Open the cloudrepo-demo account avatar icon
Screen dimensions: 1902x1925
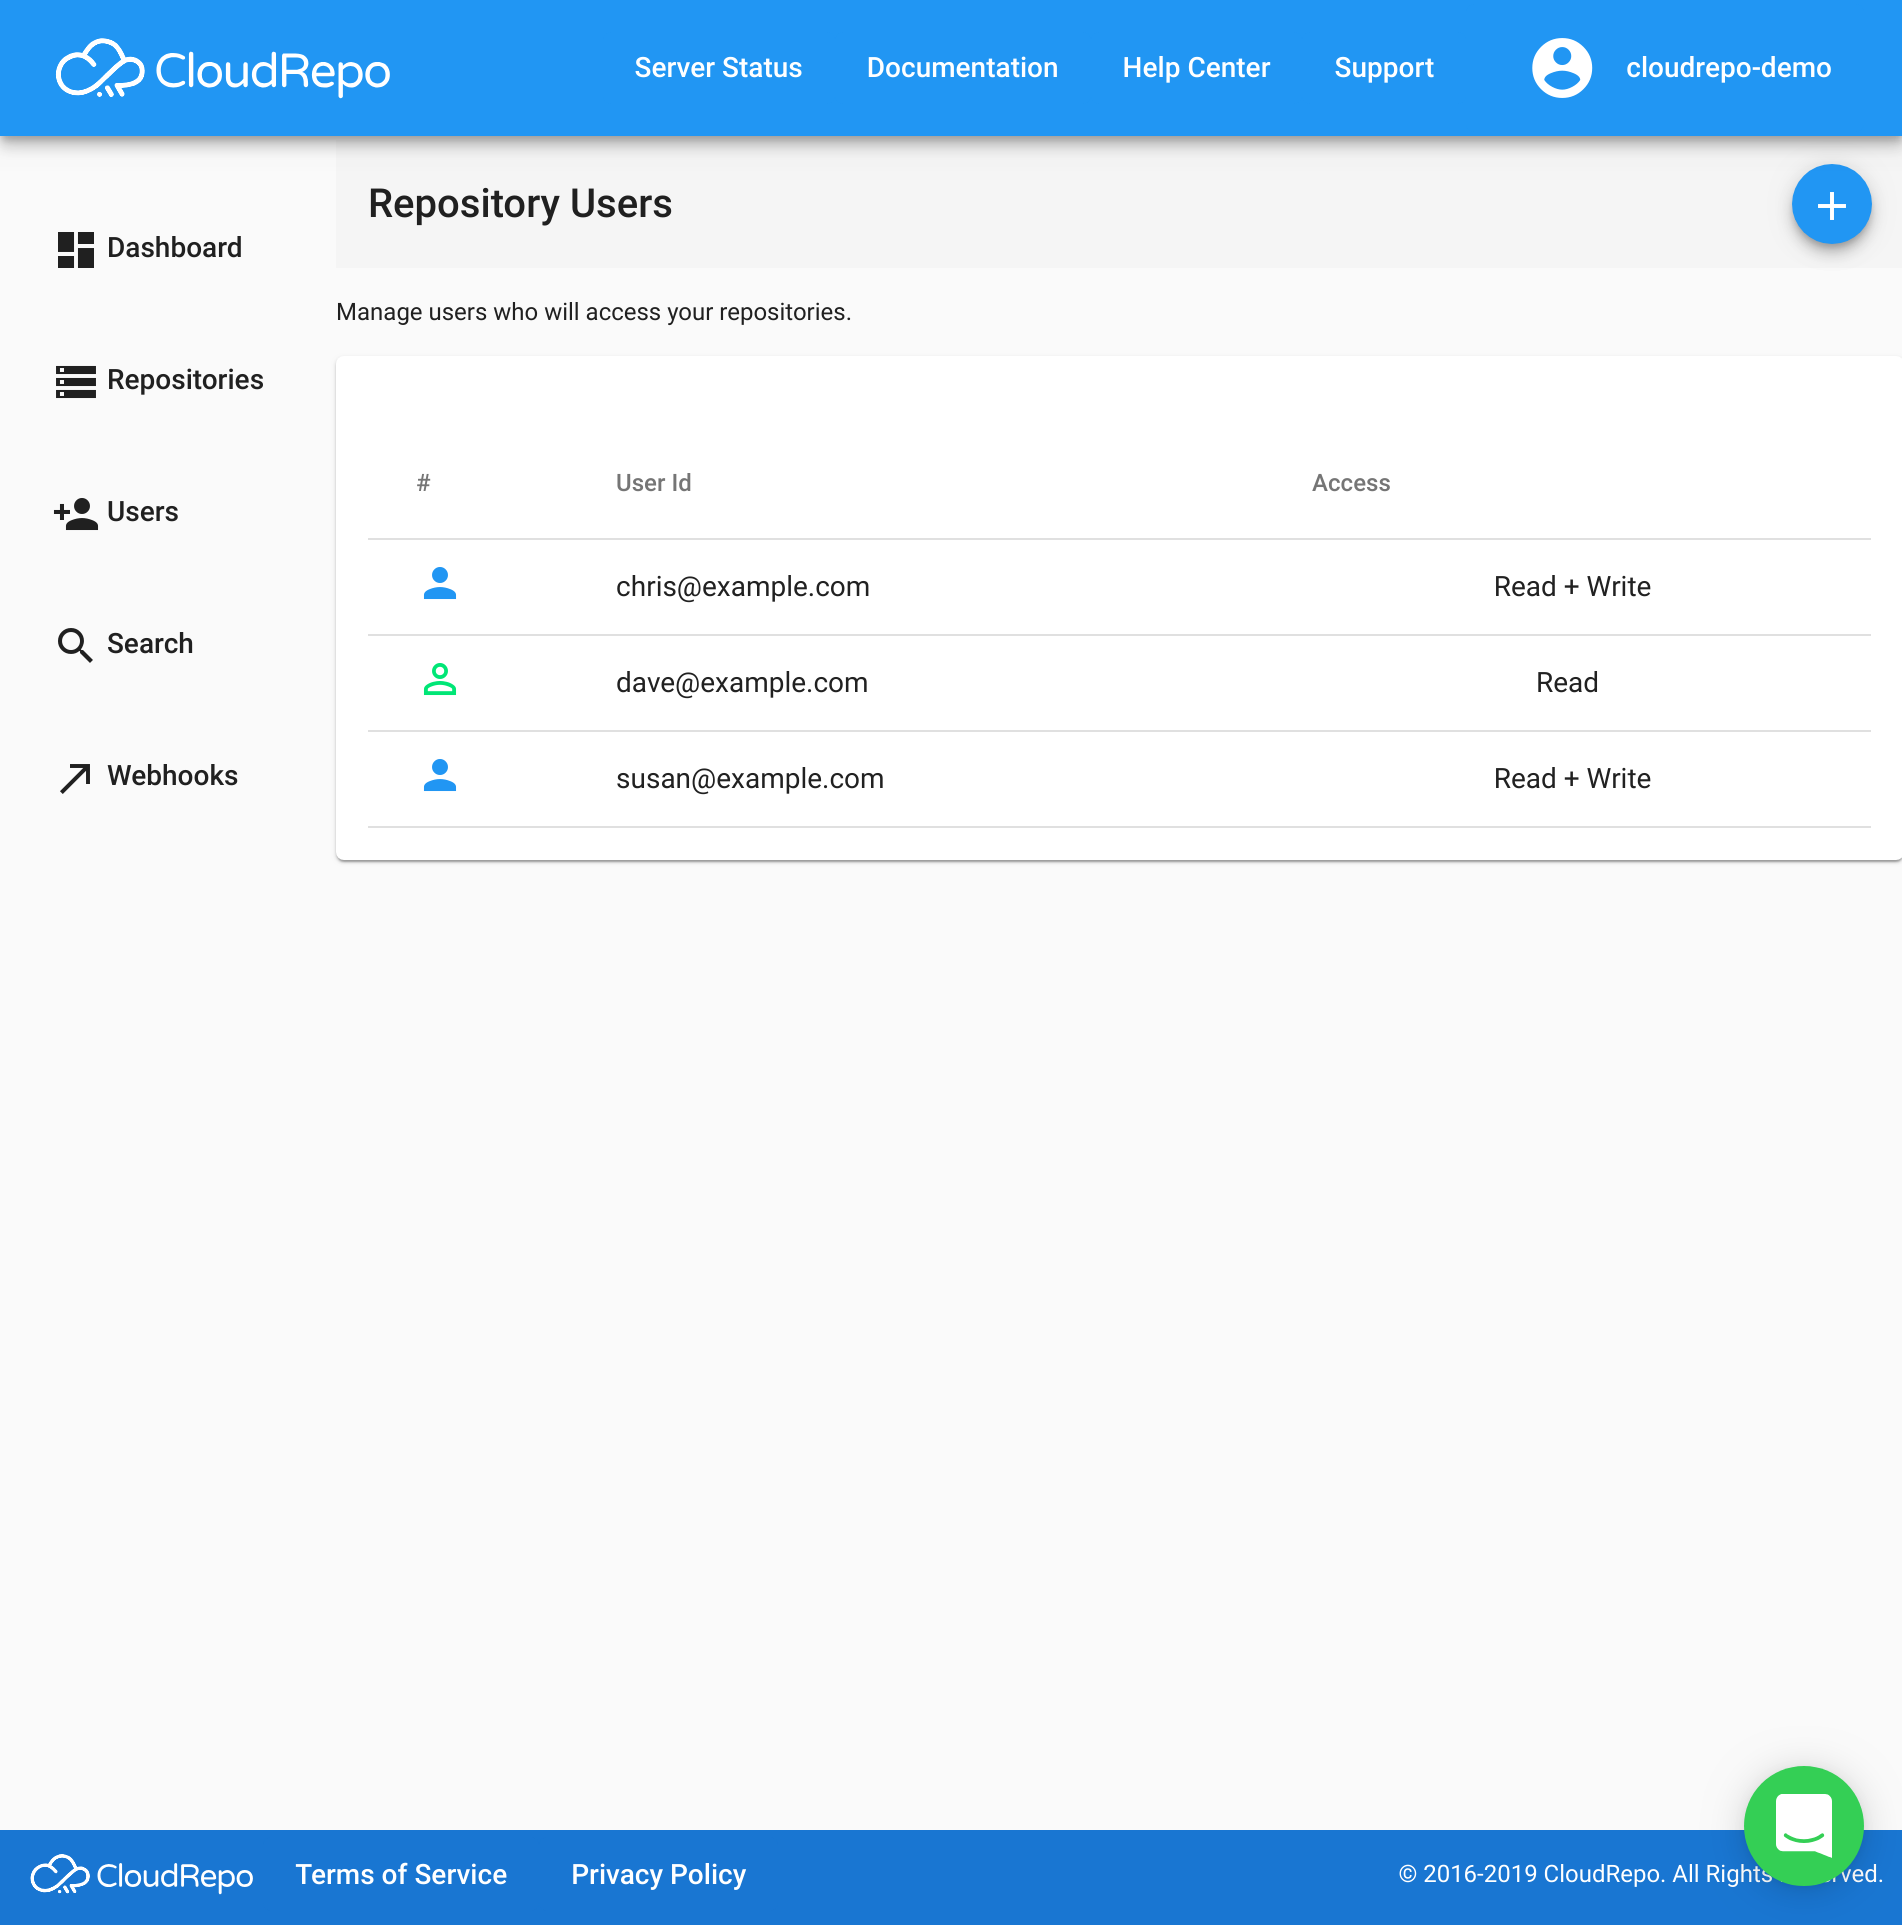pos(1561,68)
